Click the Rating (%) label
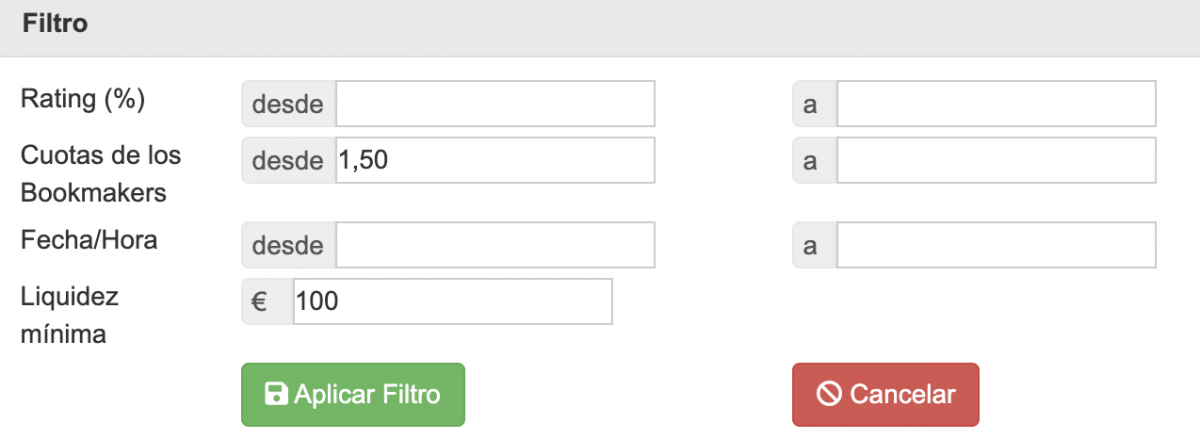Viewport: 1200px width, 439px height. [x=83, y=100]
